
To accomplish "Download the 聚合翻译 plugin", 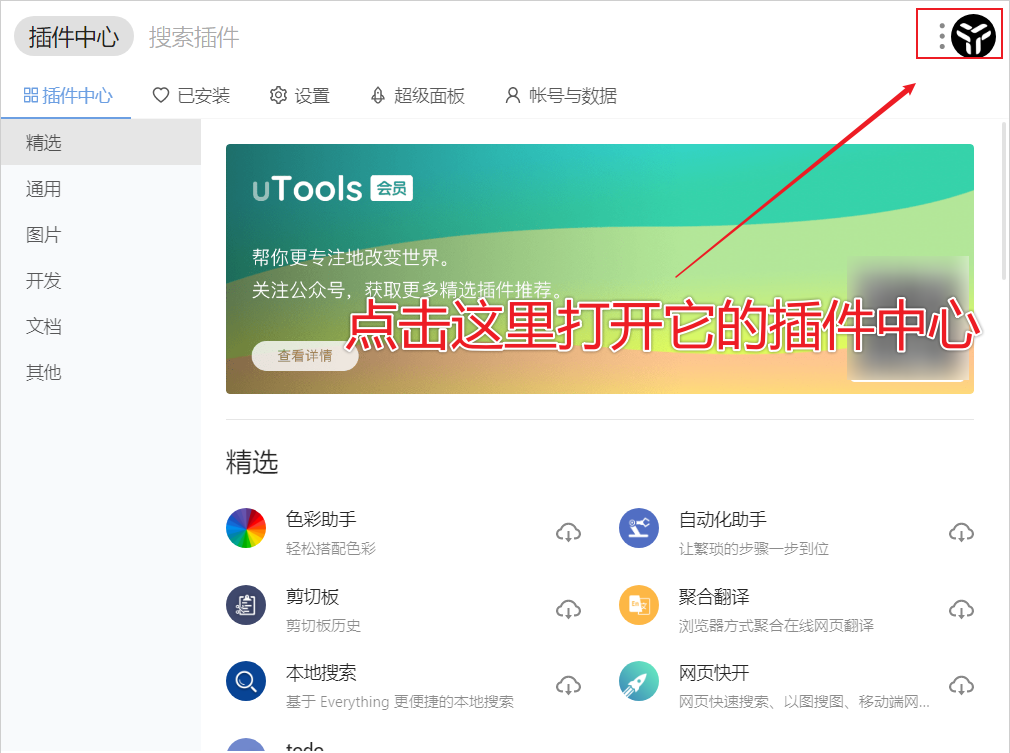I will [961, 609].
